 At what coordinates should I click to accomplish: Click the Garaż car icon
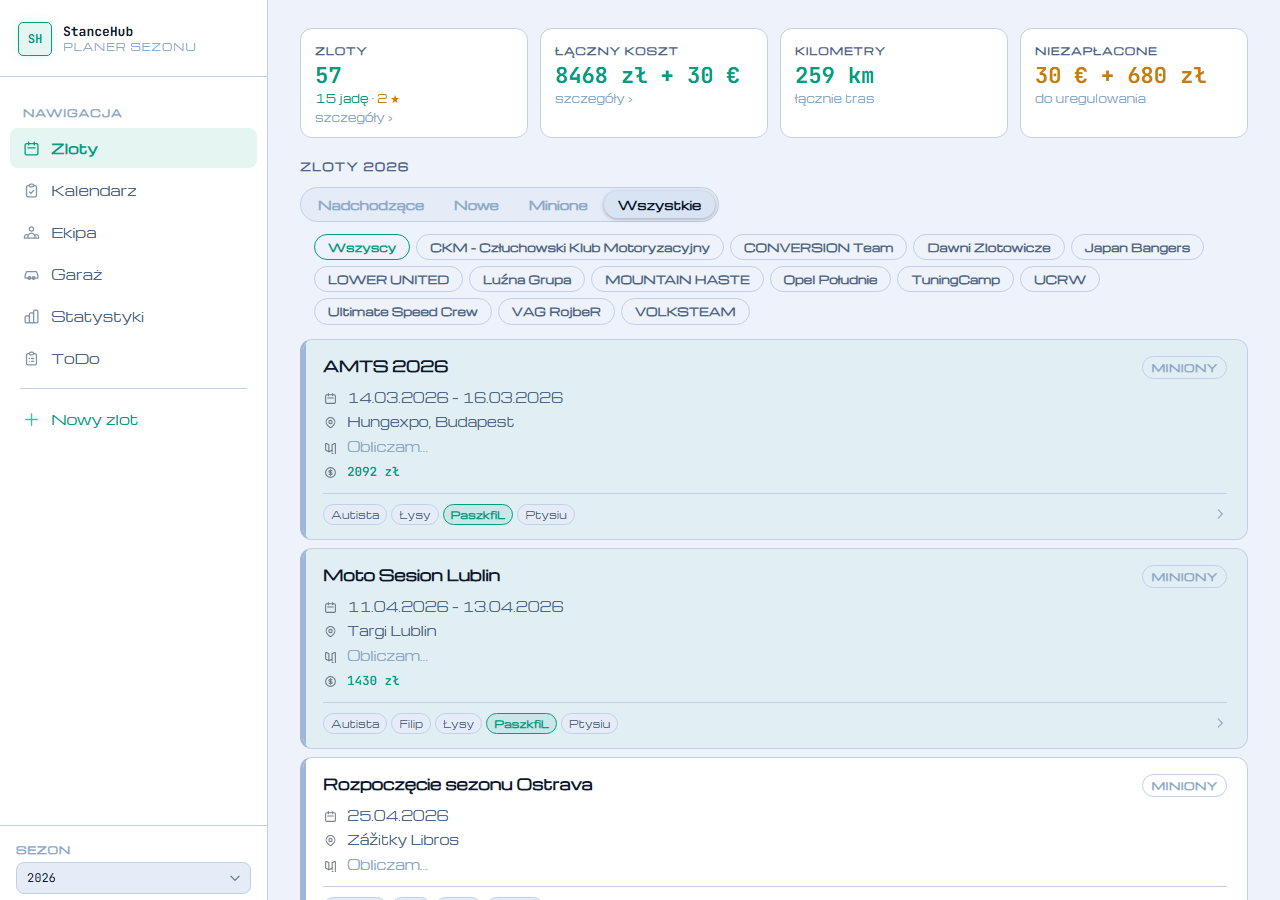[x=31, y=275]
